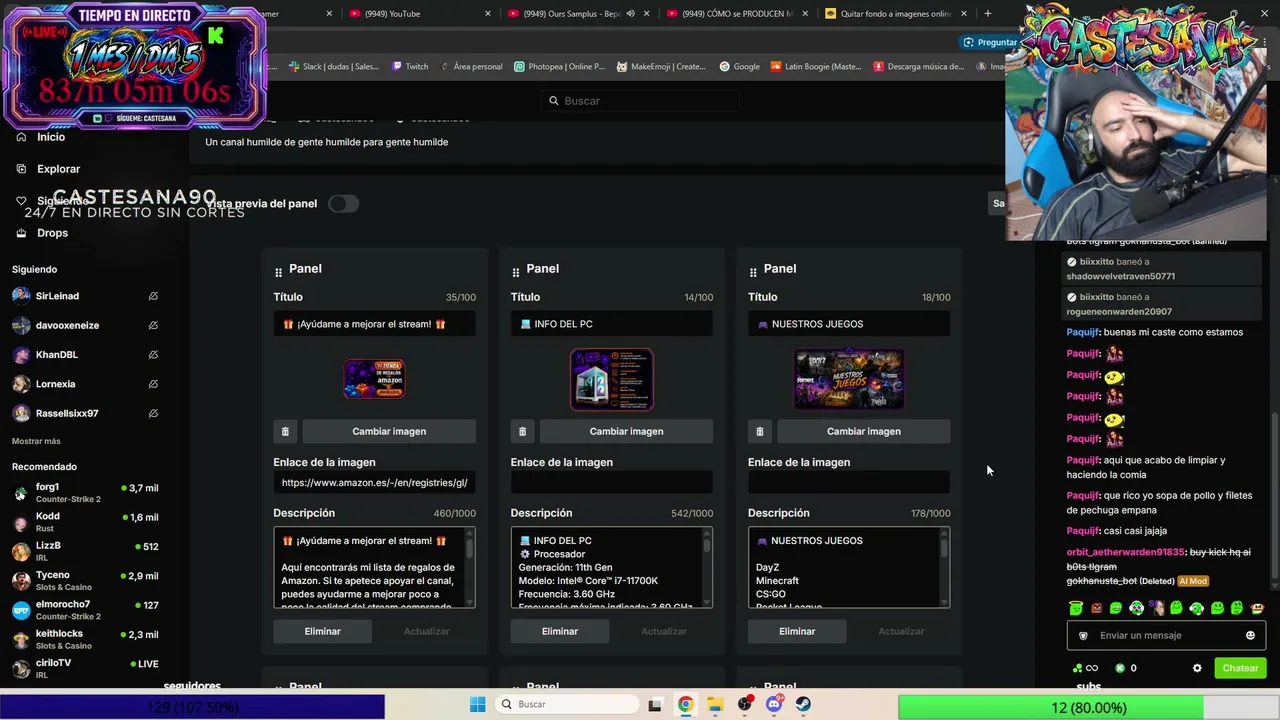Screen dimensions: 1280x720
Task: Click the INFO DEL PC panel thumbnail
Action: (x=612, y=379)
